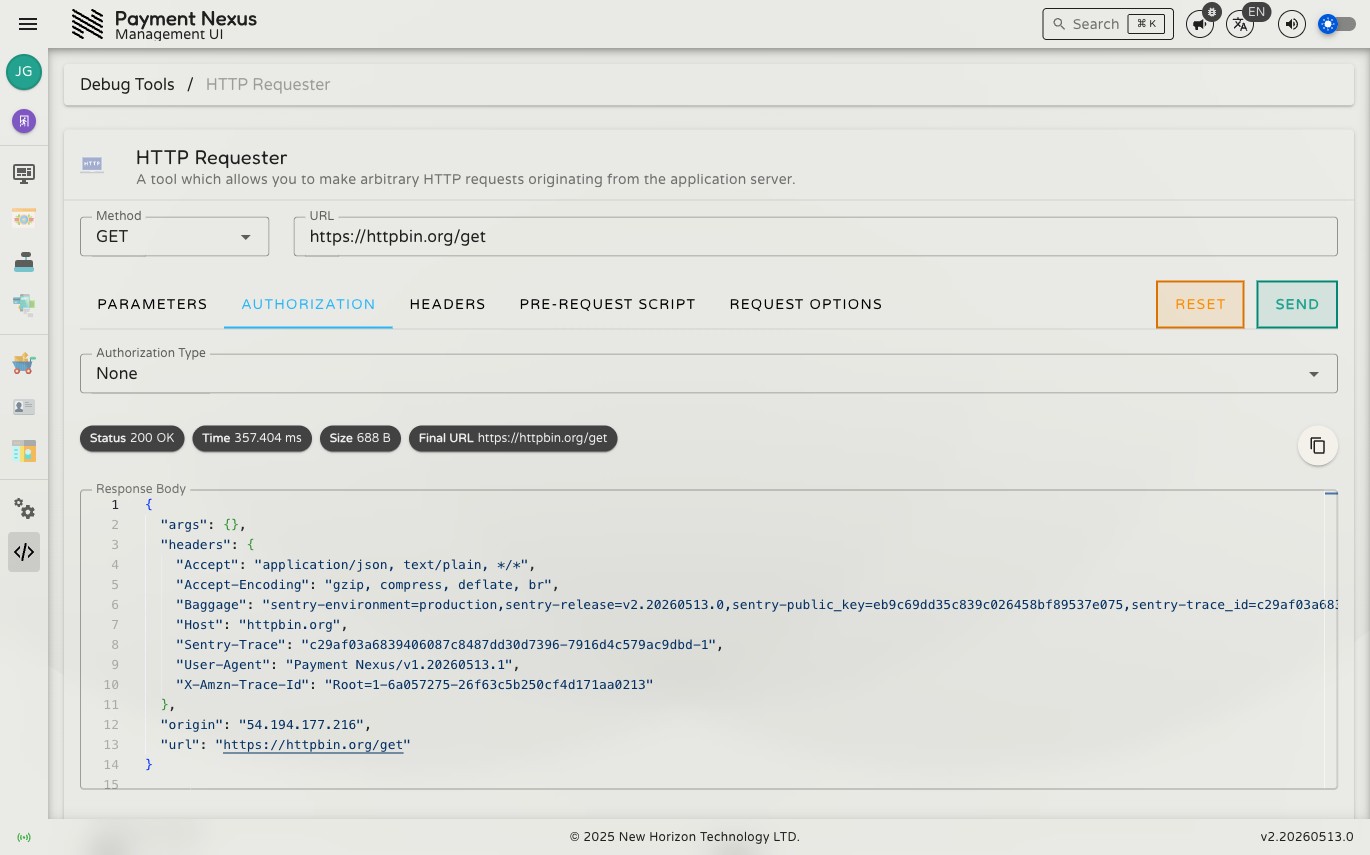1370x855 pixels.
Task: Click the Send button
Action: tap(1297, 304)
